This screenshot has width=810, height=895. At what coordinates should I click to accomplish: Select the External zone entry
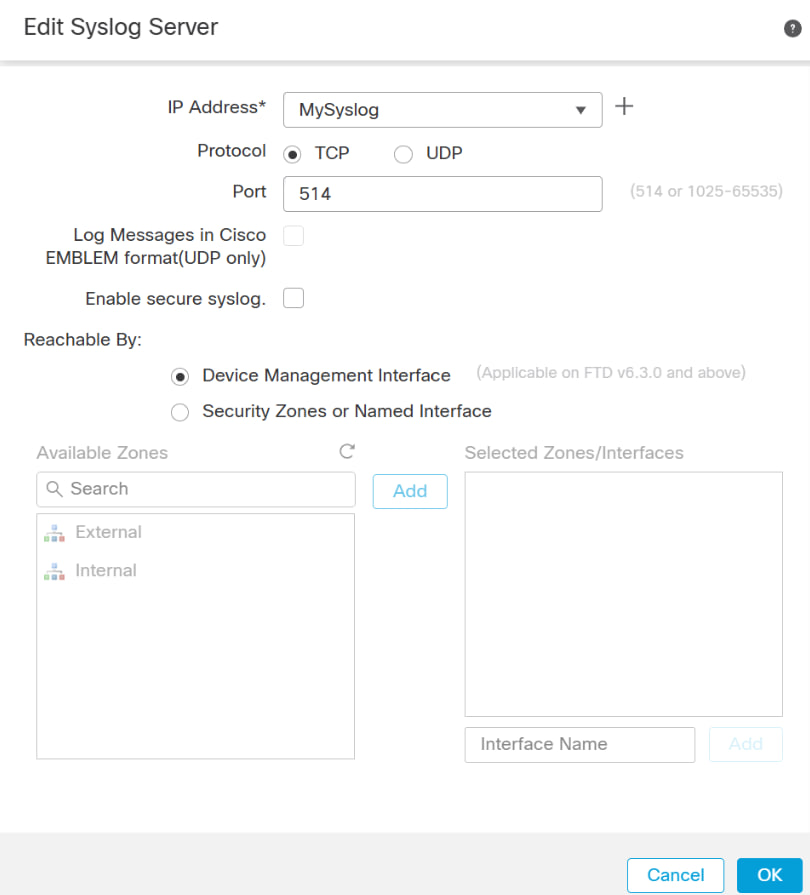click(x=107, y=532)
